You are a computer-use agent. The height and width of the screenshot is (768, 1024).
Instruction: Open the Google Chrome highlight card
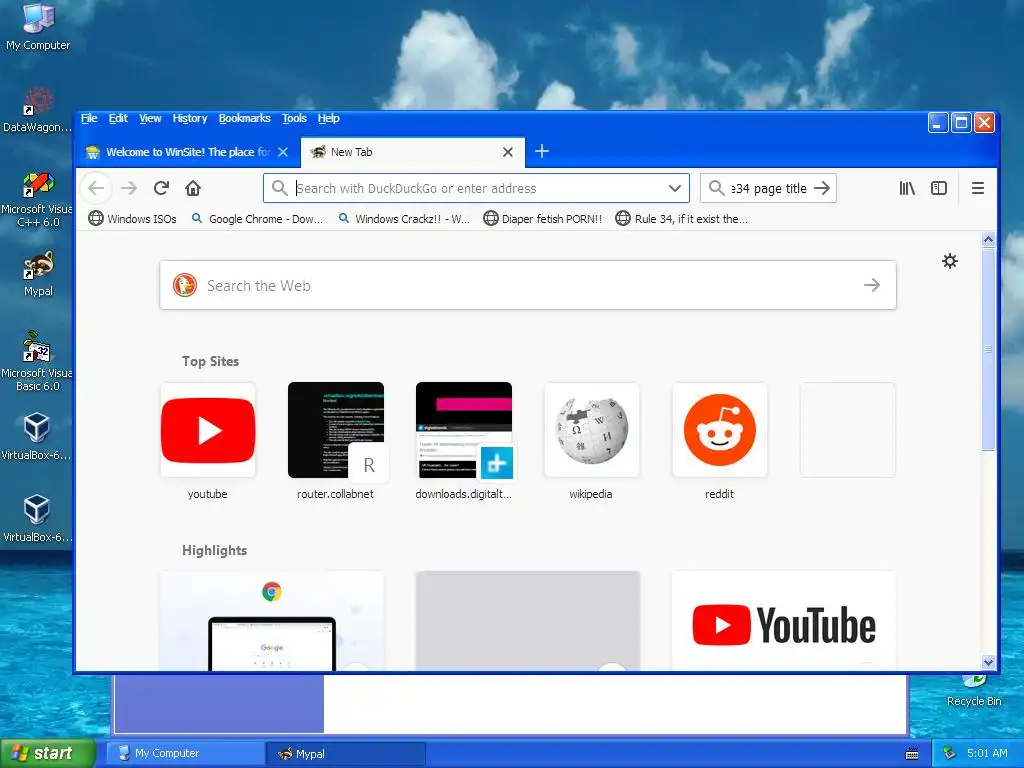click(272, 620)
